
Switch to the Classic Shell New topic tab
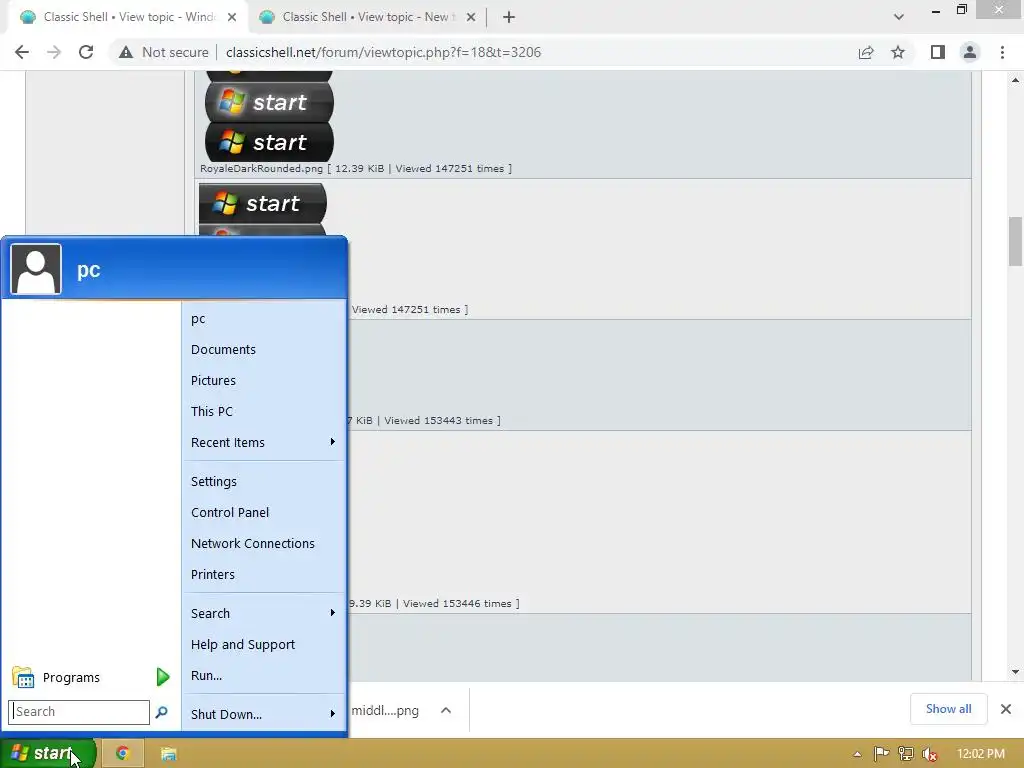pyautogui.click(x=366, y=17)
